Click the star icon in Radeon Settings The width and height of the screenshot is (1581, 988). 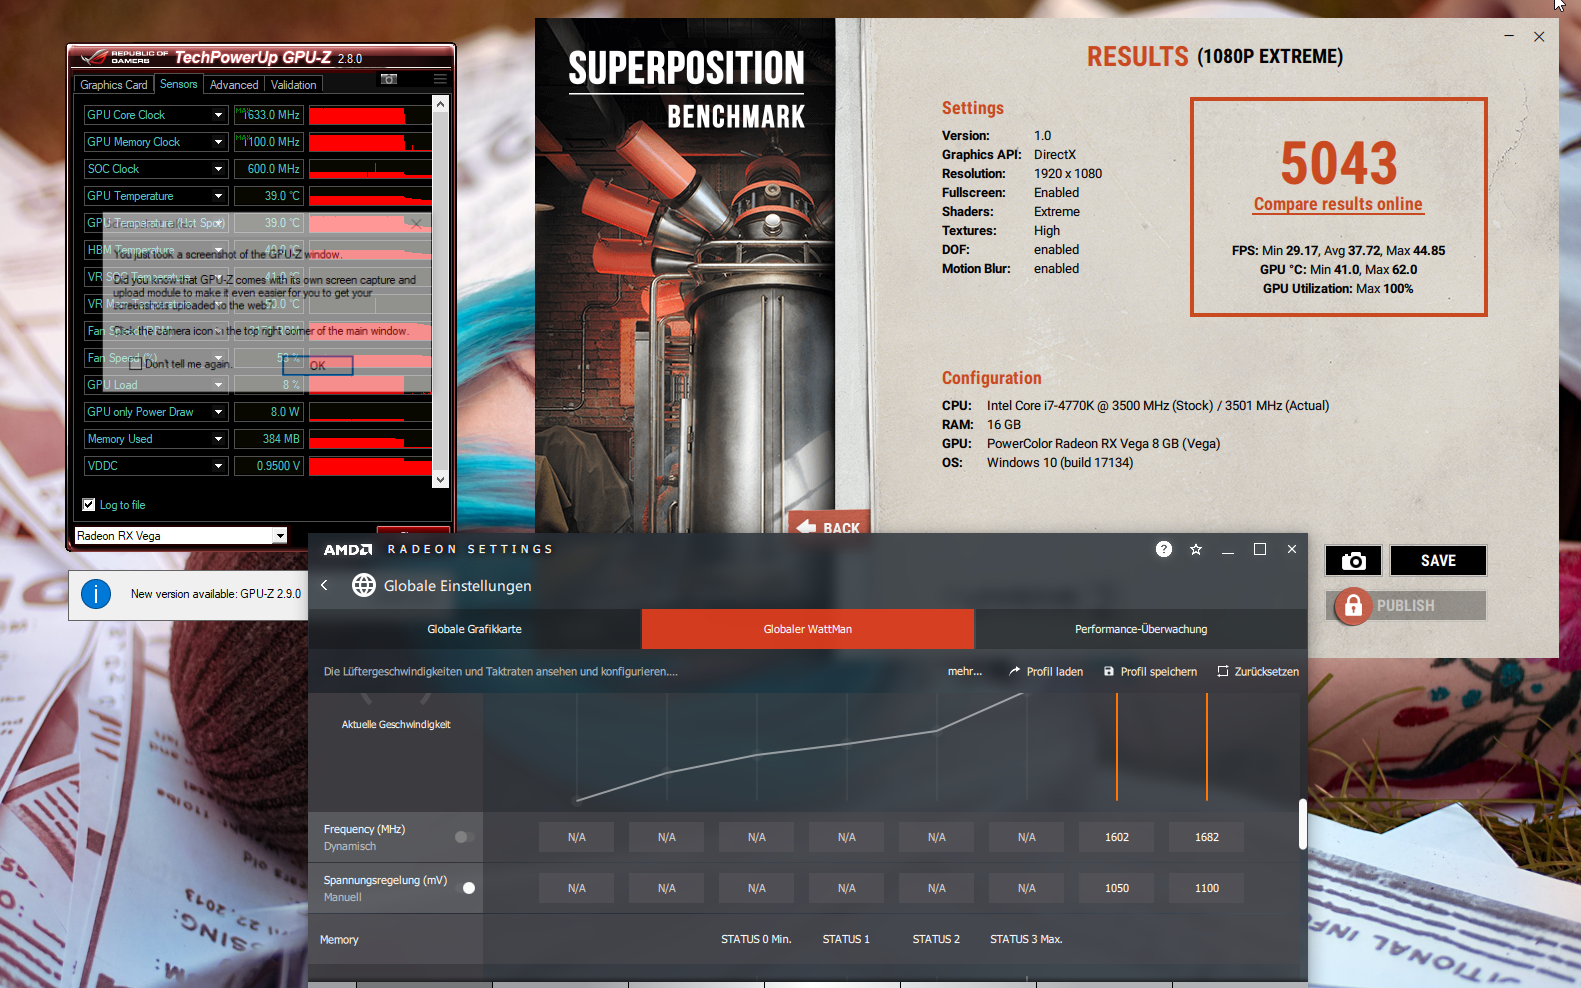tap(1196, 549)
